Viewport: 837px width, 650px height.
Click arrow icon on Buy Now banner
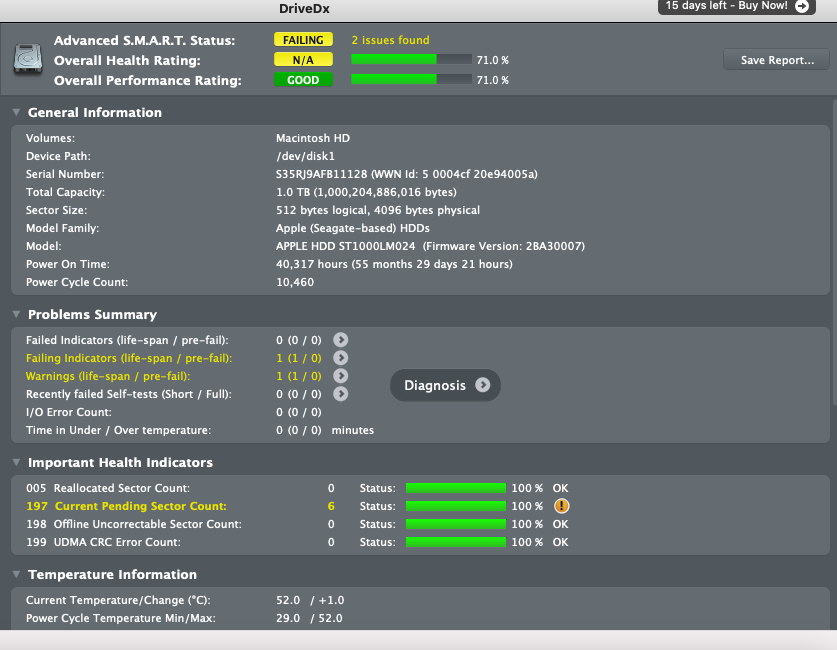(x=802, y=6)
